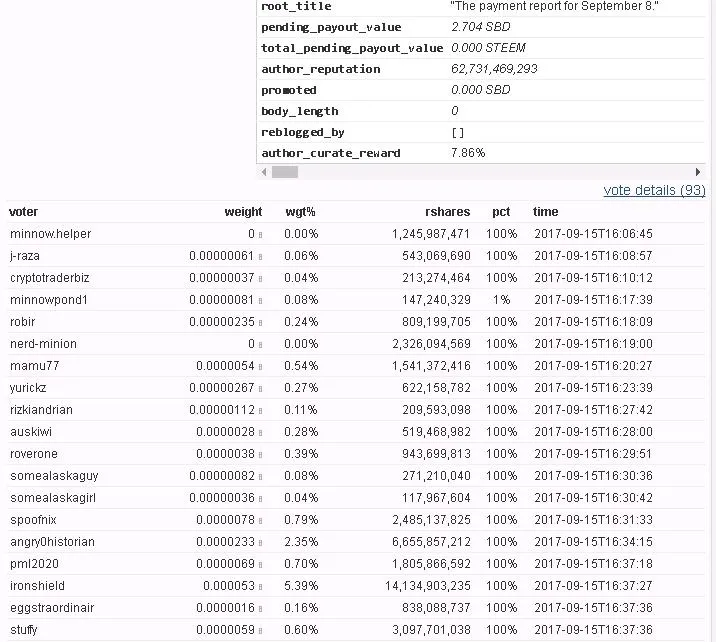
Task: Click the weight column header
Action: click(x=243, y=212)
